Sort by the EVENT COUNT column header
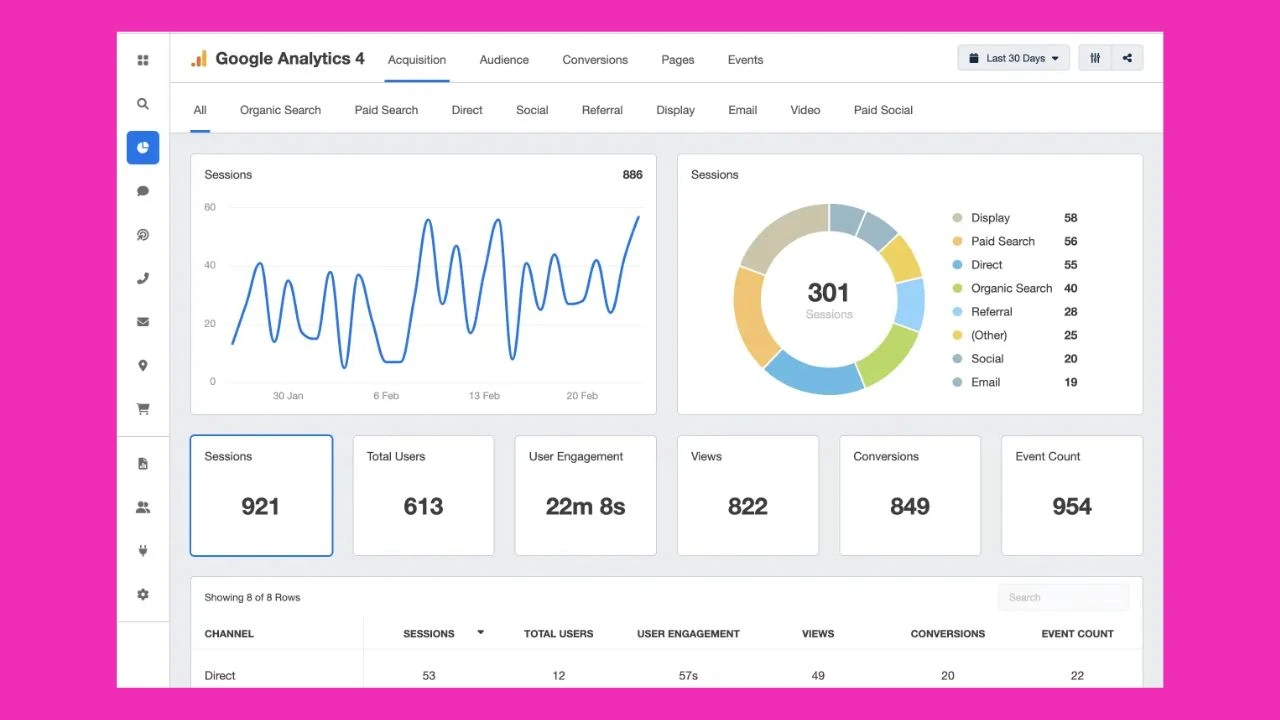The height and width of the screenshot is (720, 1280). 1077,634
